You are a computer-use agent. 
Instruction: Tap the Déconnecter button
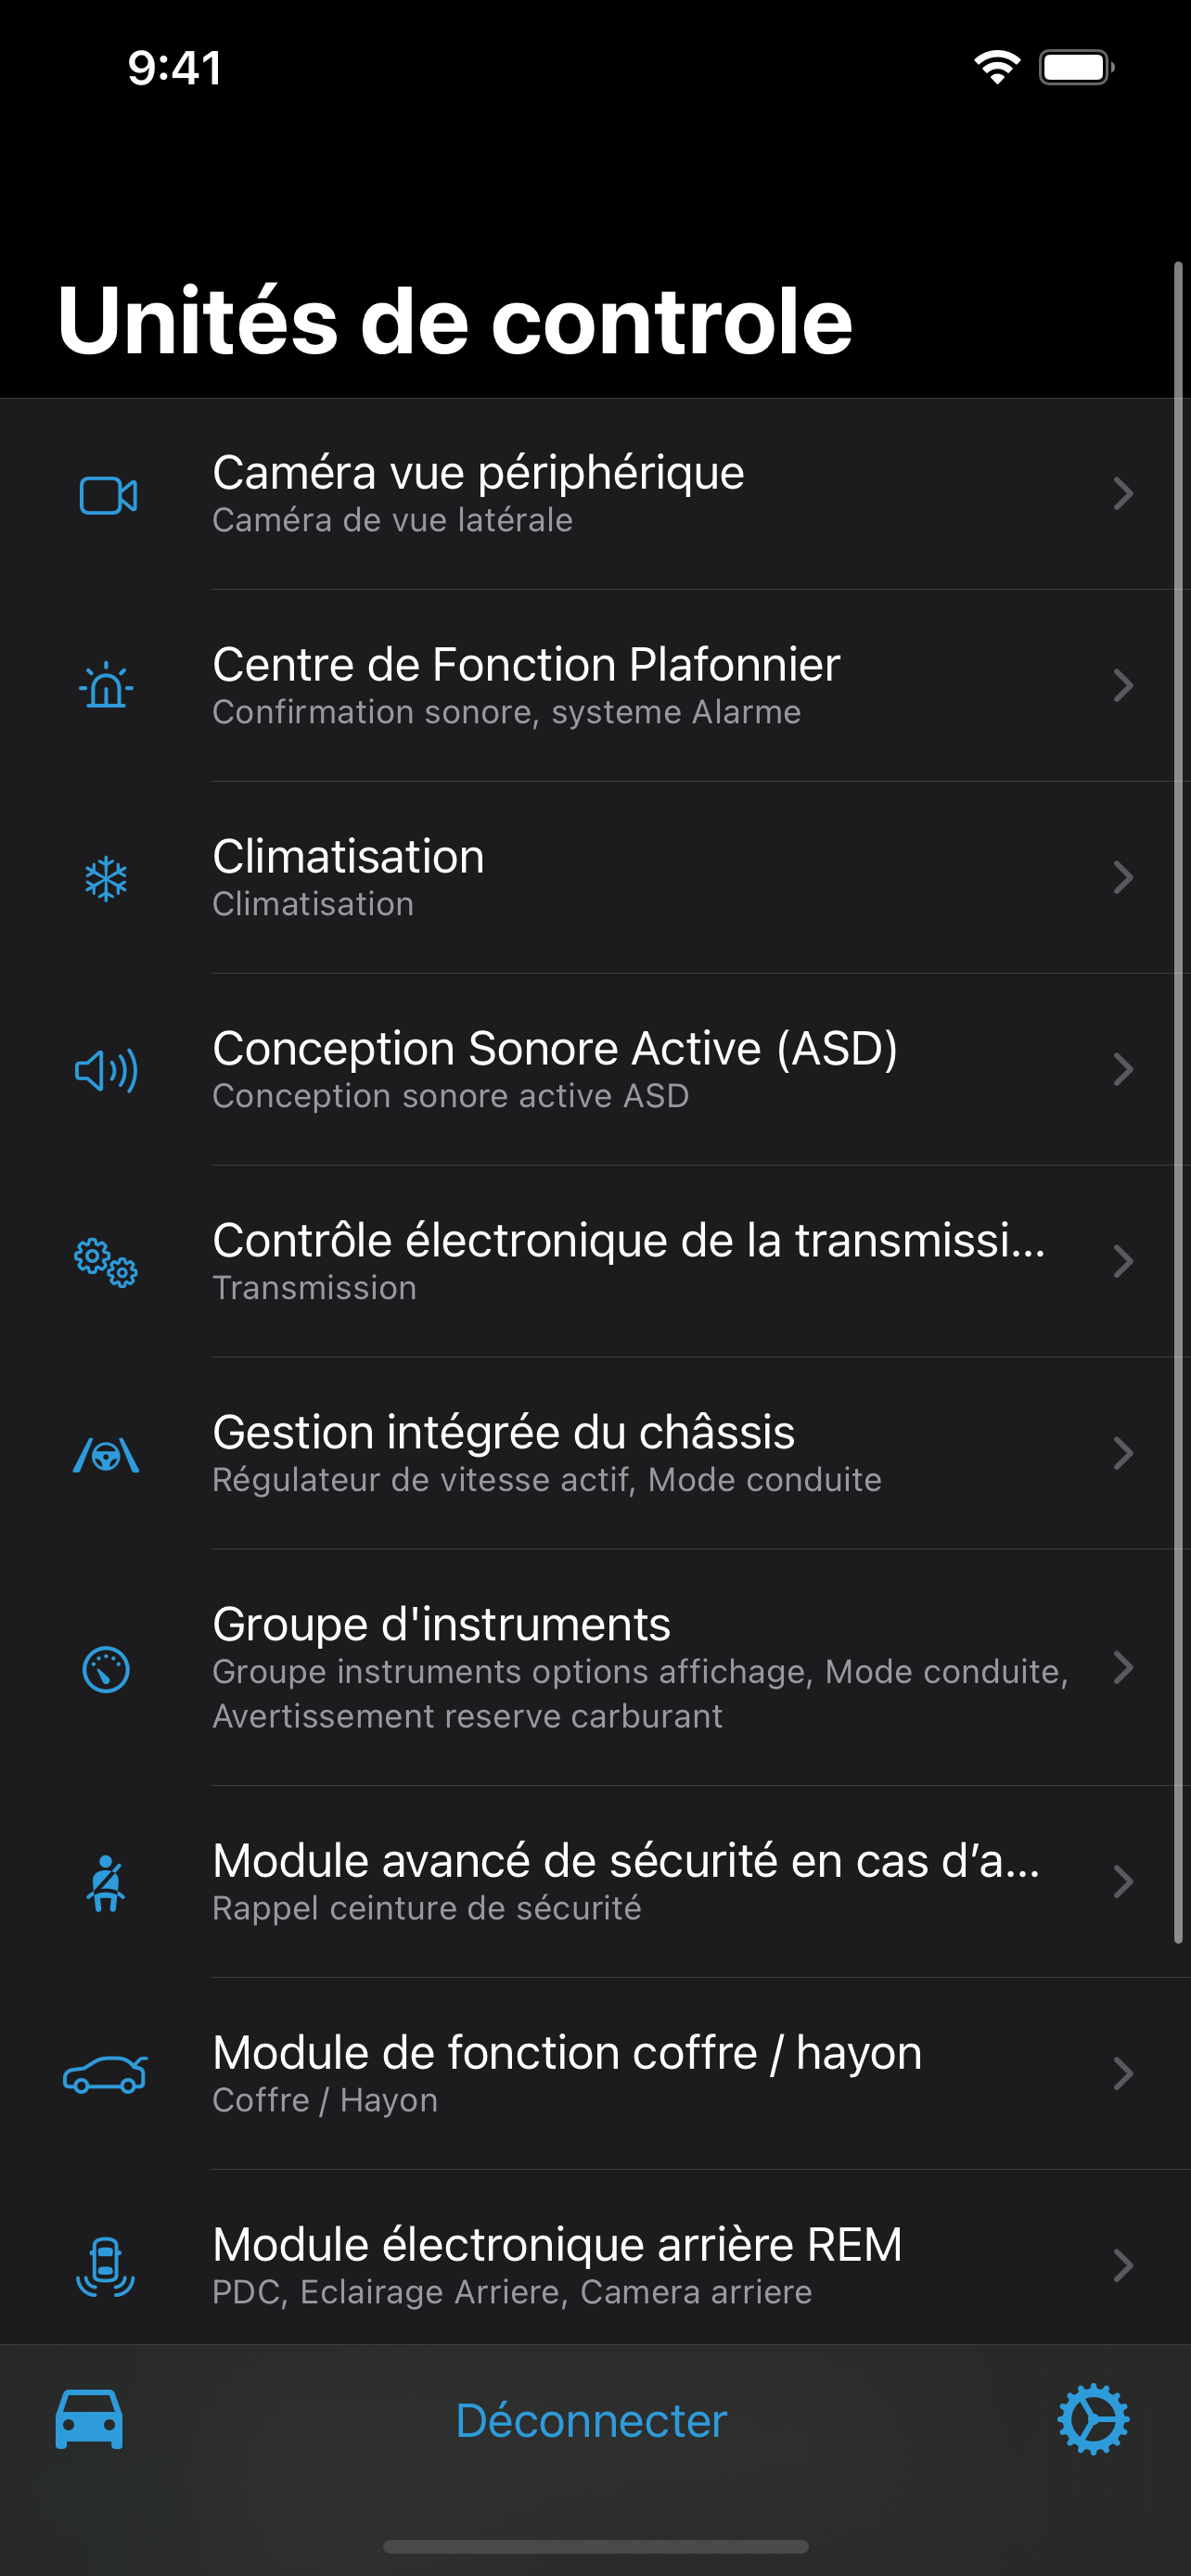point(591,2420)
